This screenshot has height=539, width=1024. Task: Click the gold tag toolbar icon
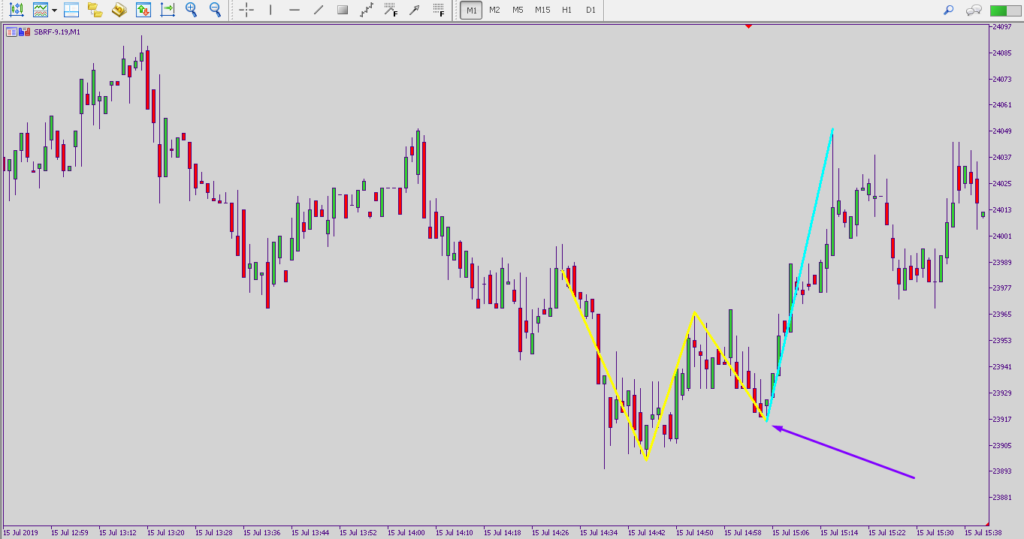(119, 10)
